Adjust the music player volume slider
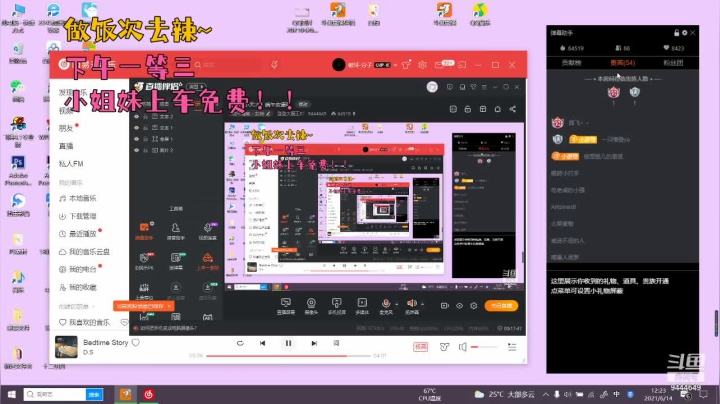This screenshot has height=404, width=720. 484,347
